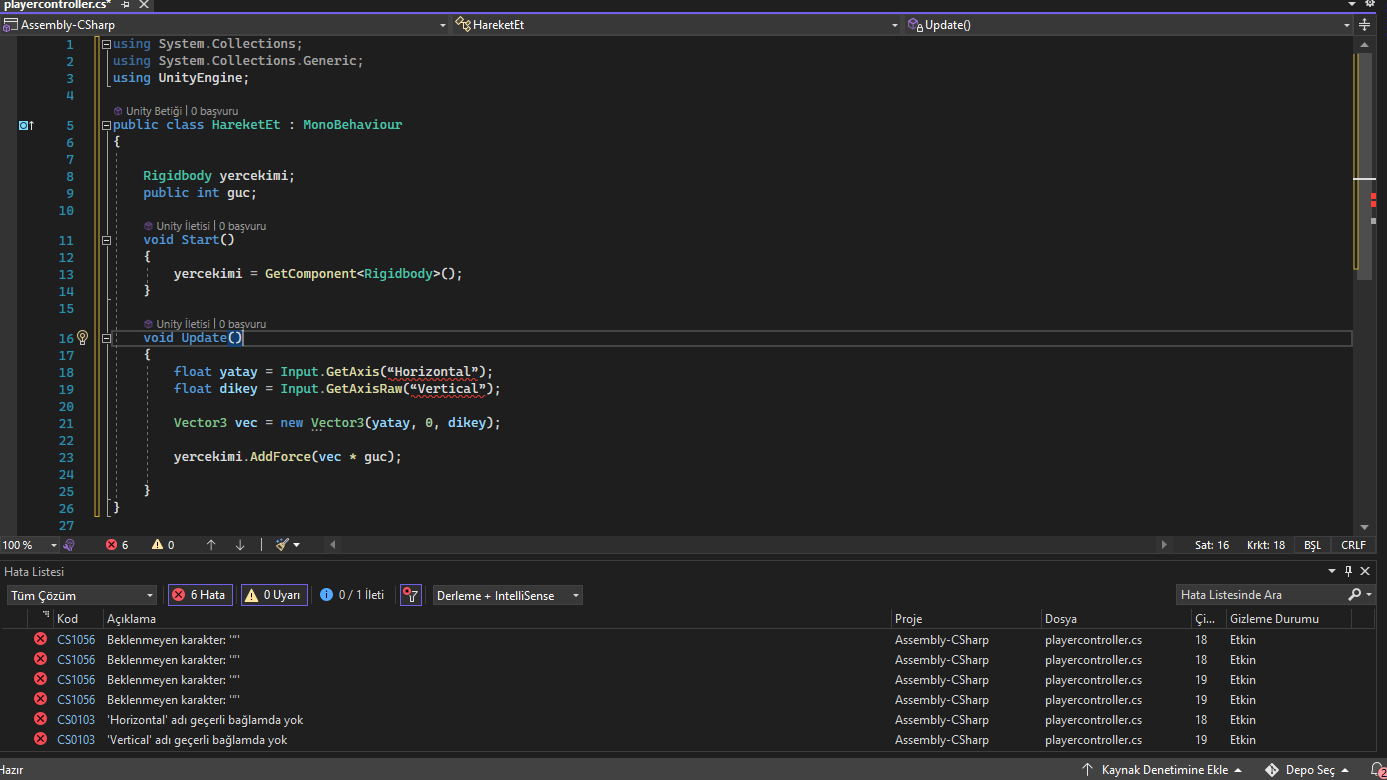The height and width of the screenshot is (780, 1387).
Task: Click the lightbulb quick actions icon
Action: tap(83, 338)
